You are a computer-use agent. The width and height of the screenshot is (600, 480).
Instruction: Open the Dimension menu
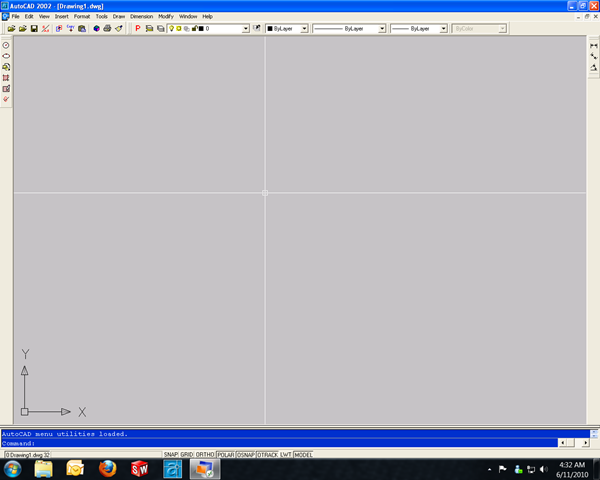(x=141, y=16)
